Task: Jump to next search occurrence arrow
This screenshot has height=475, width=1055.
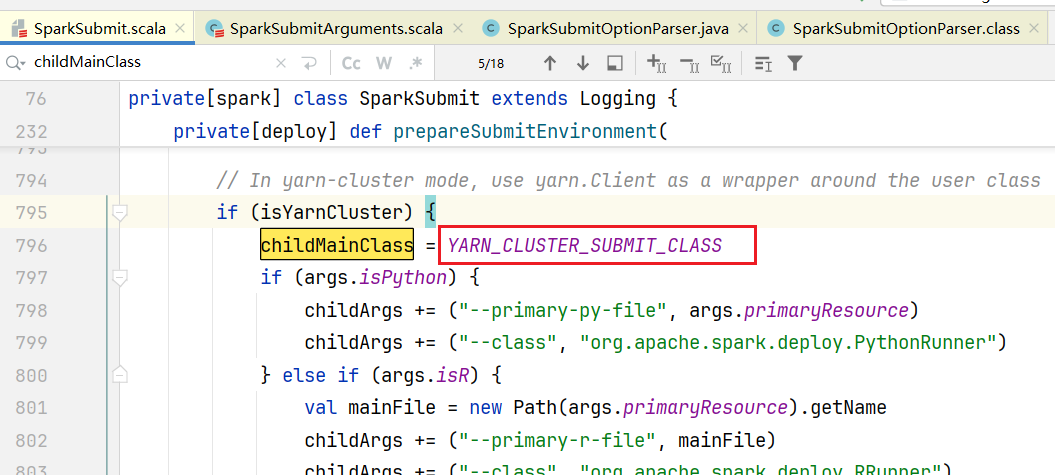Action: (583, 63)
